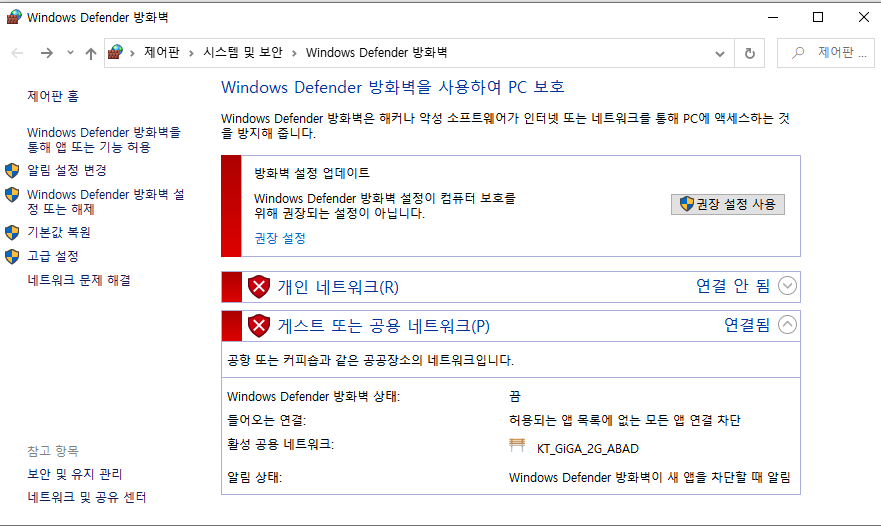Click the shield icon beside 방화벽 설정 또는 해제
This screenshot has height=526, width=881.
coord(12,194)
